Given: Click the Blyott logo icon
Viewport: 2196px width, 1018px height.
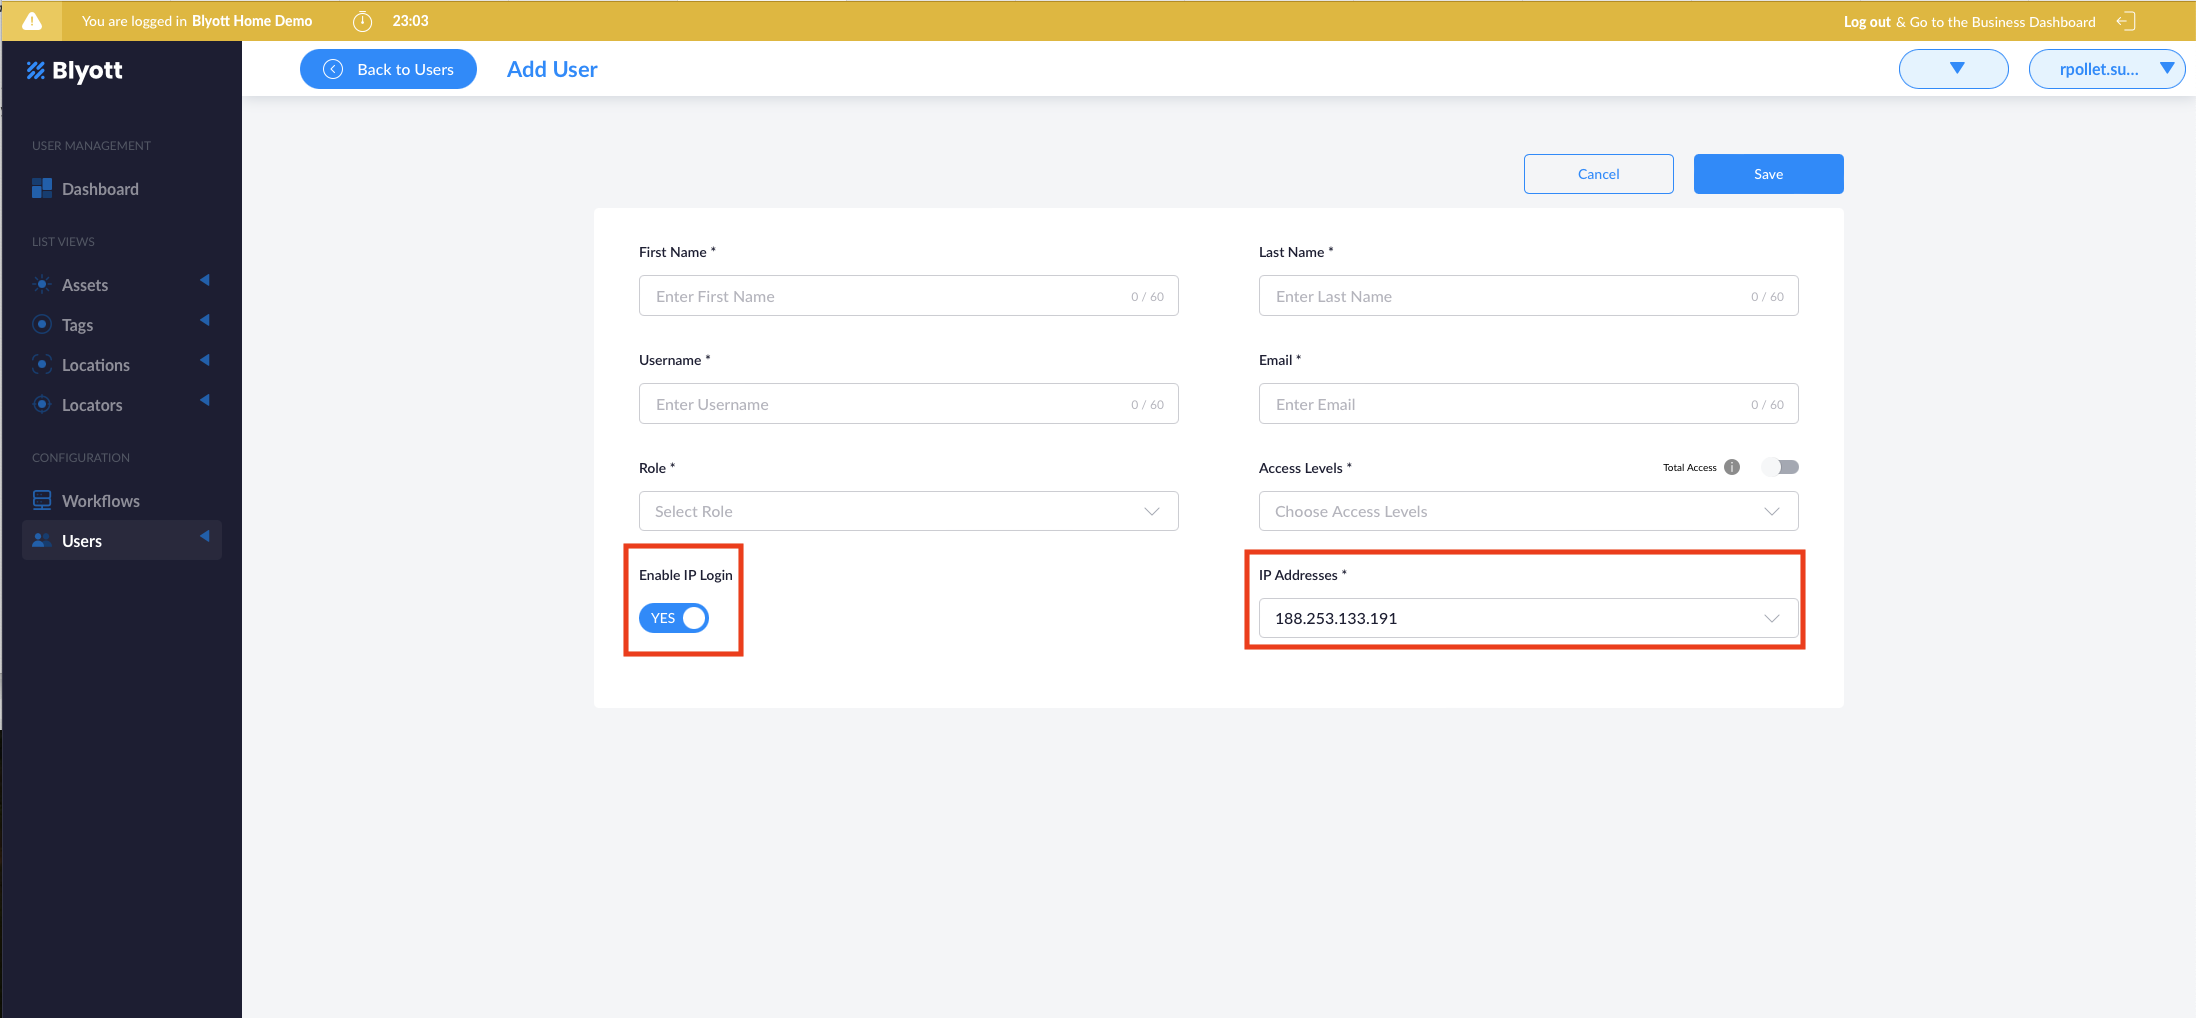Looking at the screenshot, I should click(x=36, y=70).
